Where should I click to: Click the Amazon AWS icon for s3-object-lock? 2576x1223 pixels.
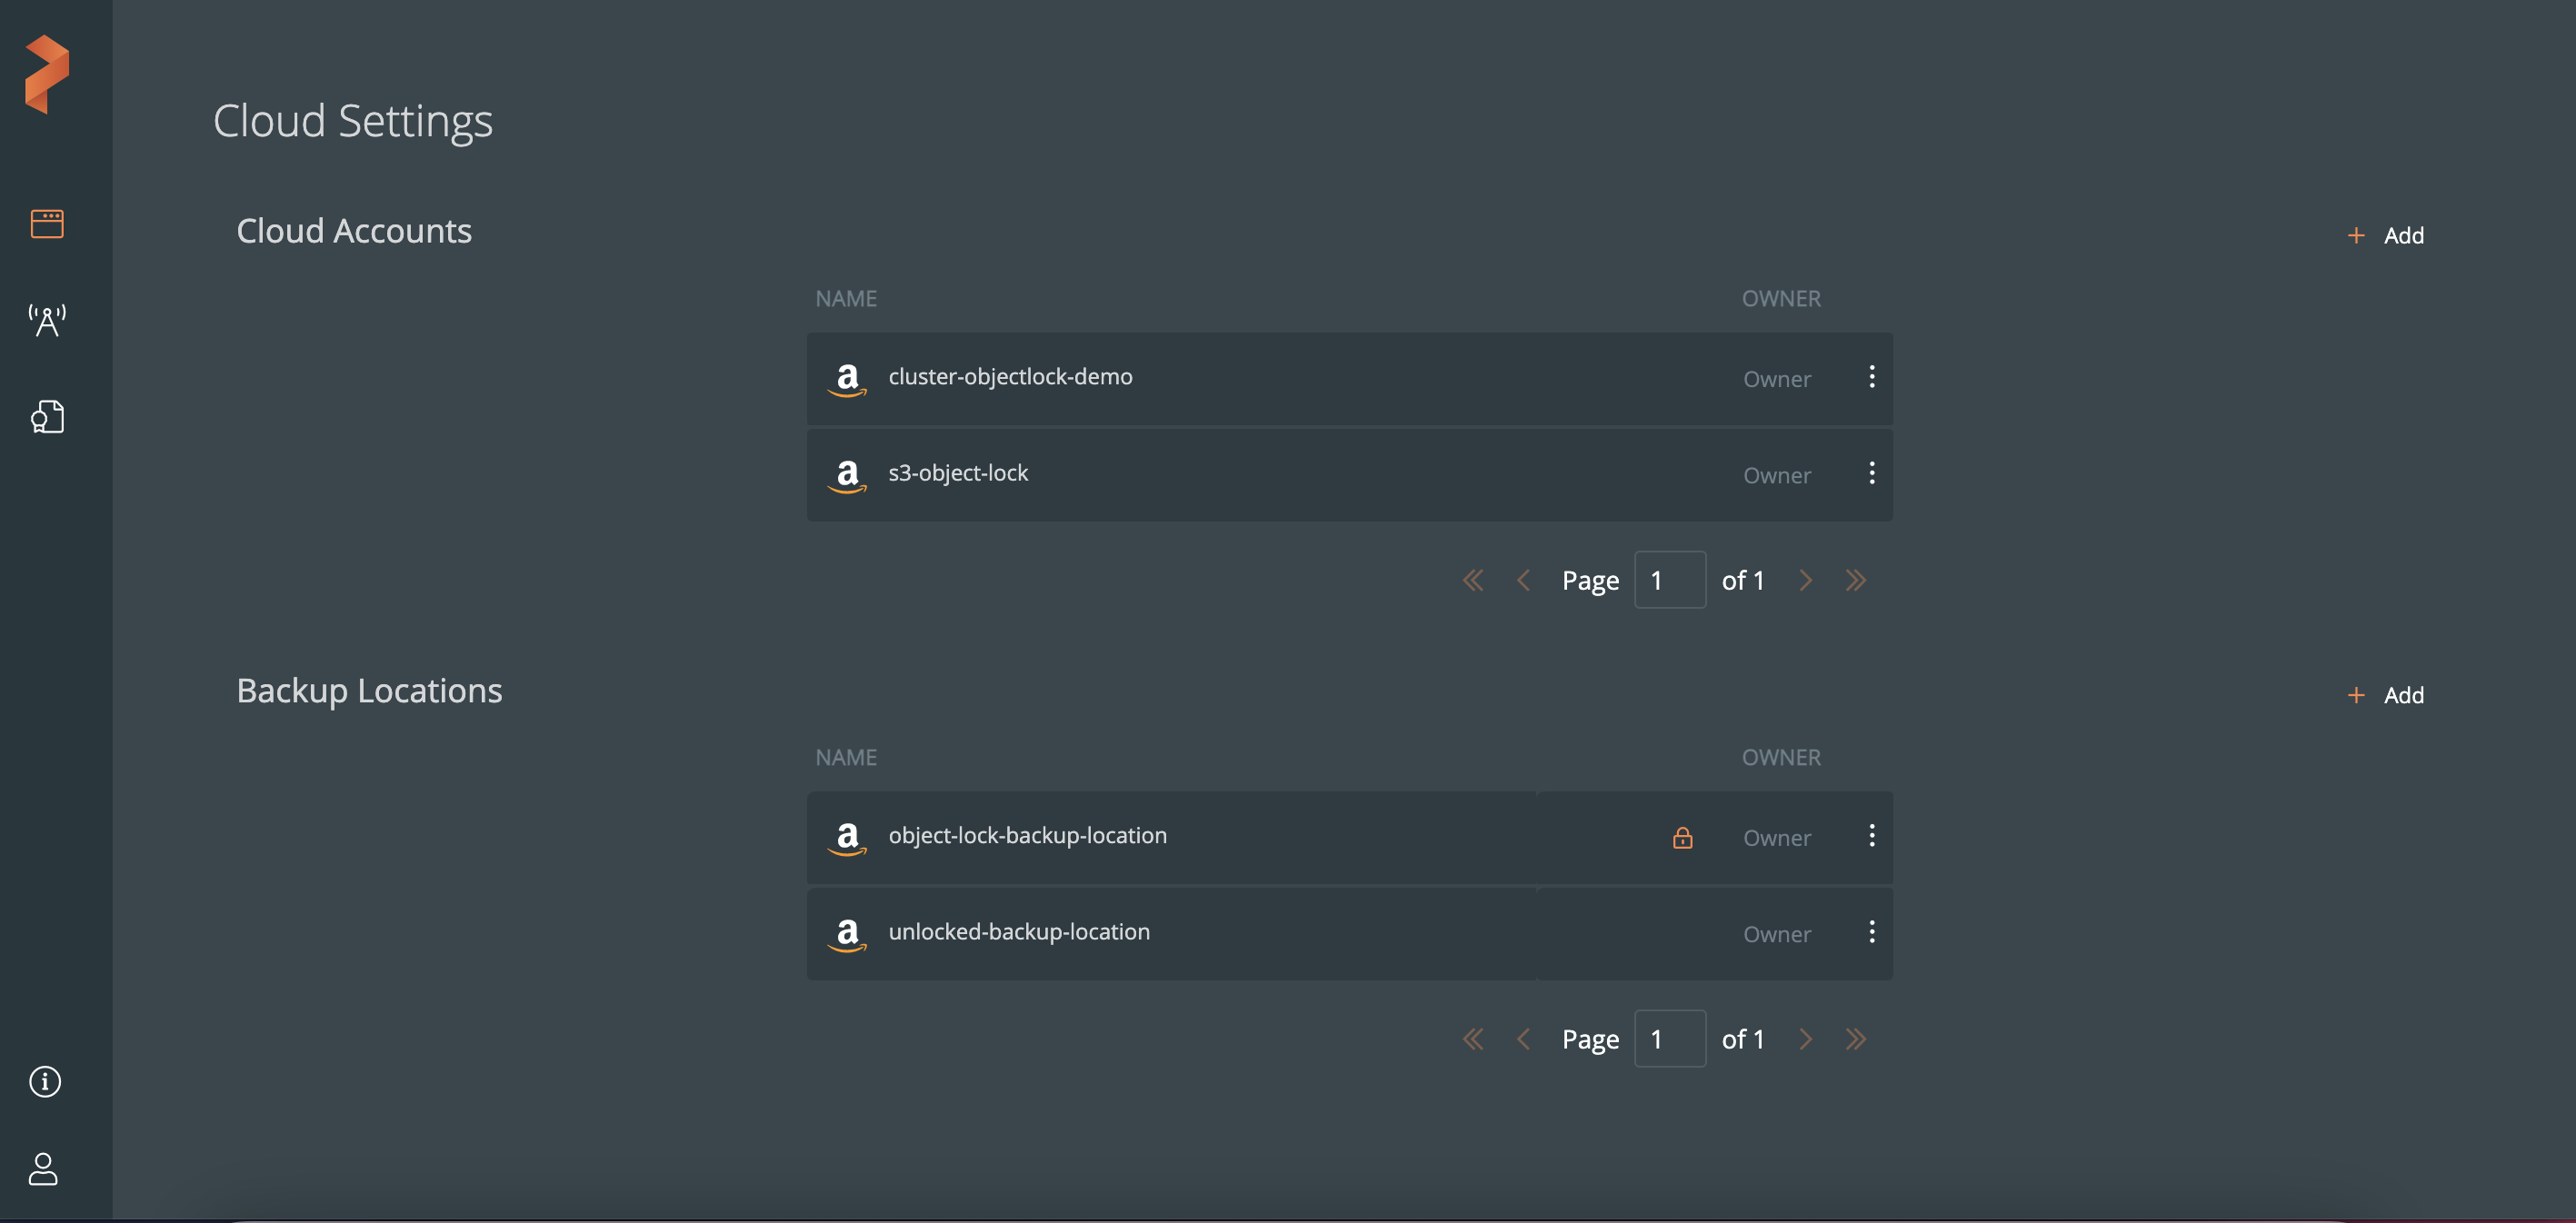click(x=848, y=472)
